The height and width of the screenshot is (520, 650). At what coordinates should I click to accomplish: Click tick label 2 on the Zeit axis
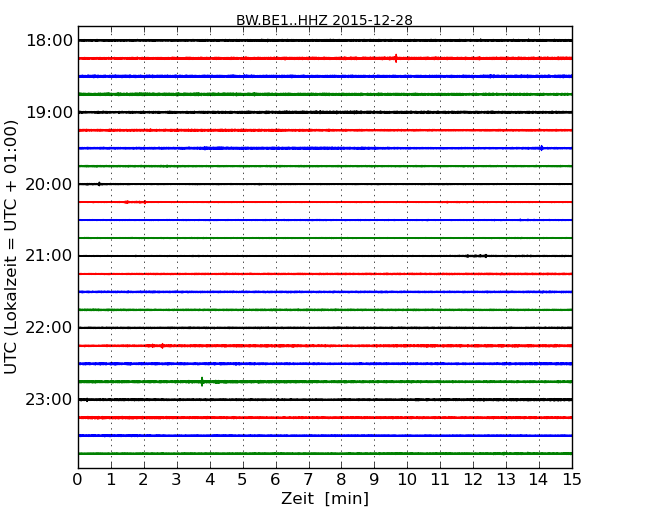pos(144,479)
